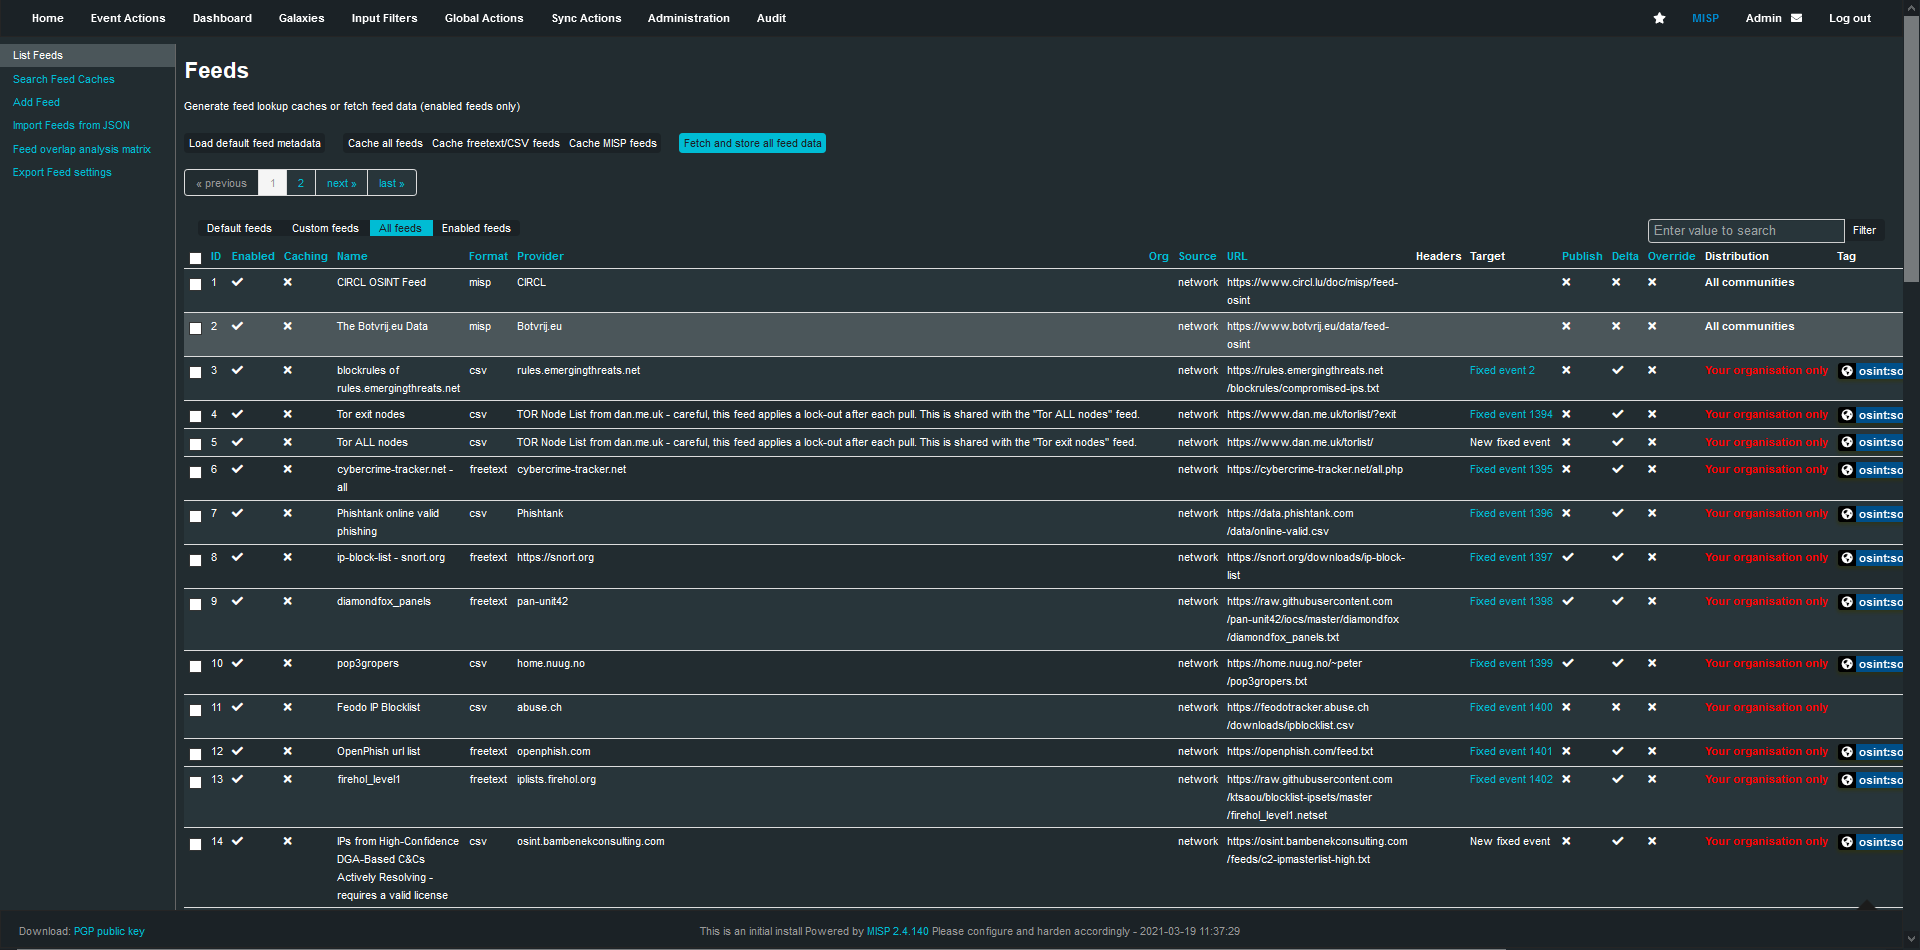Check the box for Phishtank online valid phishing
The image size is (1920, 950).
point(195,515)
